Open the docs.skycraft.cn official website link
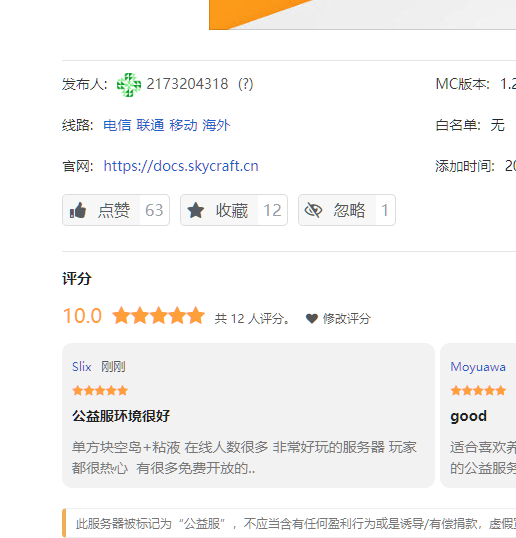516x538 pixels. (181, 166)
